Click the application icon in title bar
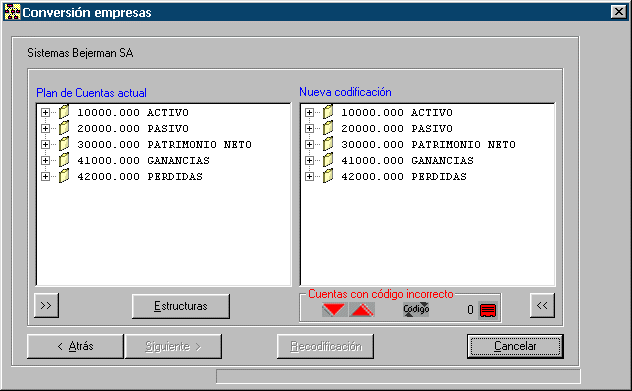Image resolution: width=632 pixels, height=391 pixels. click(x=12, y=12)
